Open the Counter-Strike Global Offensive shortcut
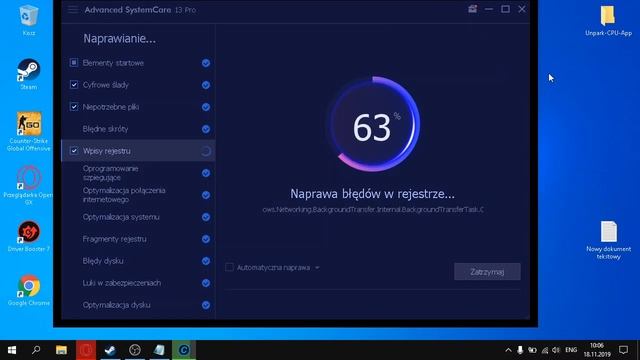This screenshot has height=360, width=640. tap(29, 132)
